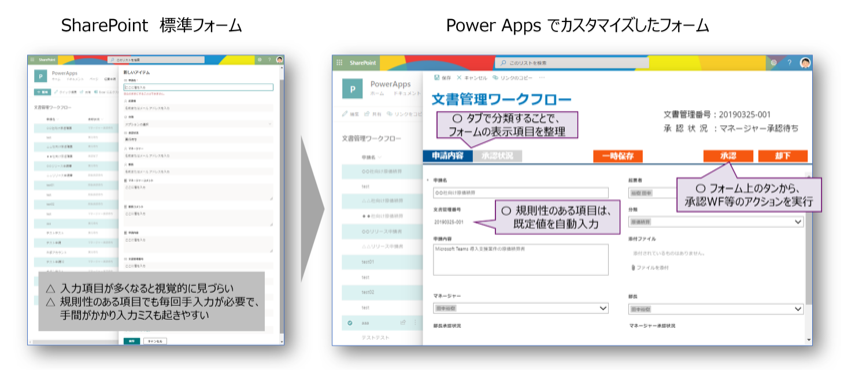Click 保存 save icon in customized form
This screenshot has height=373, width=846.
tap(437, 78)
